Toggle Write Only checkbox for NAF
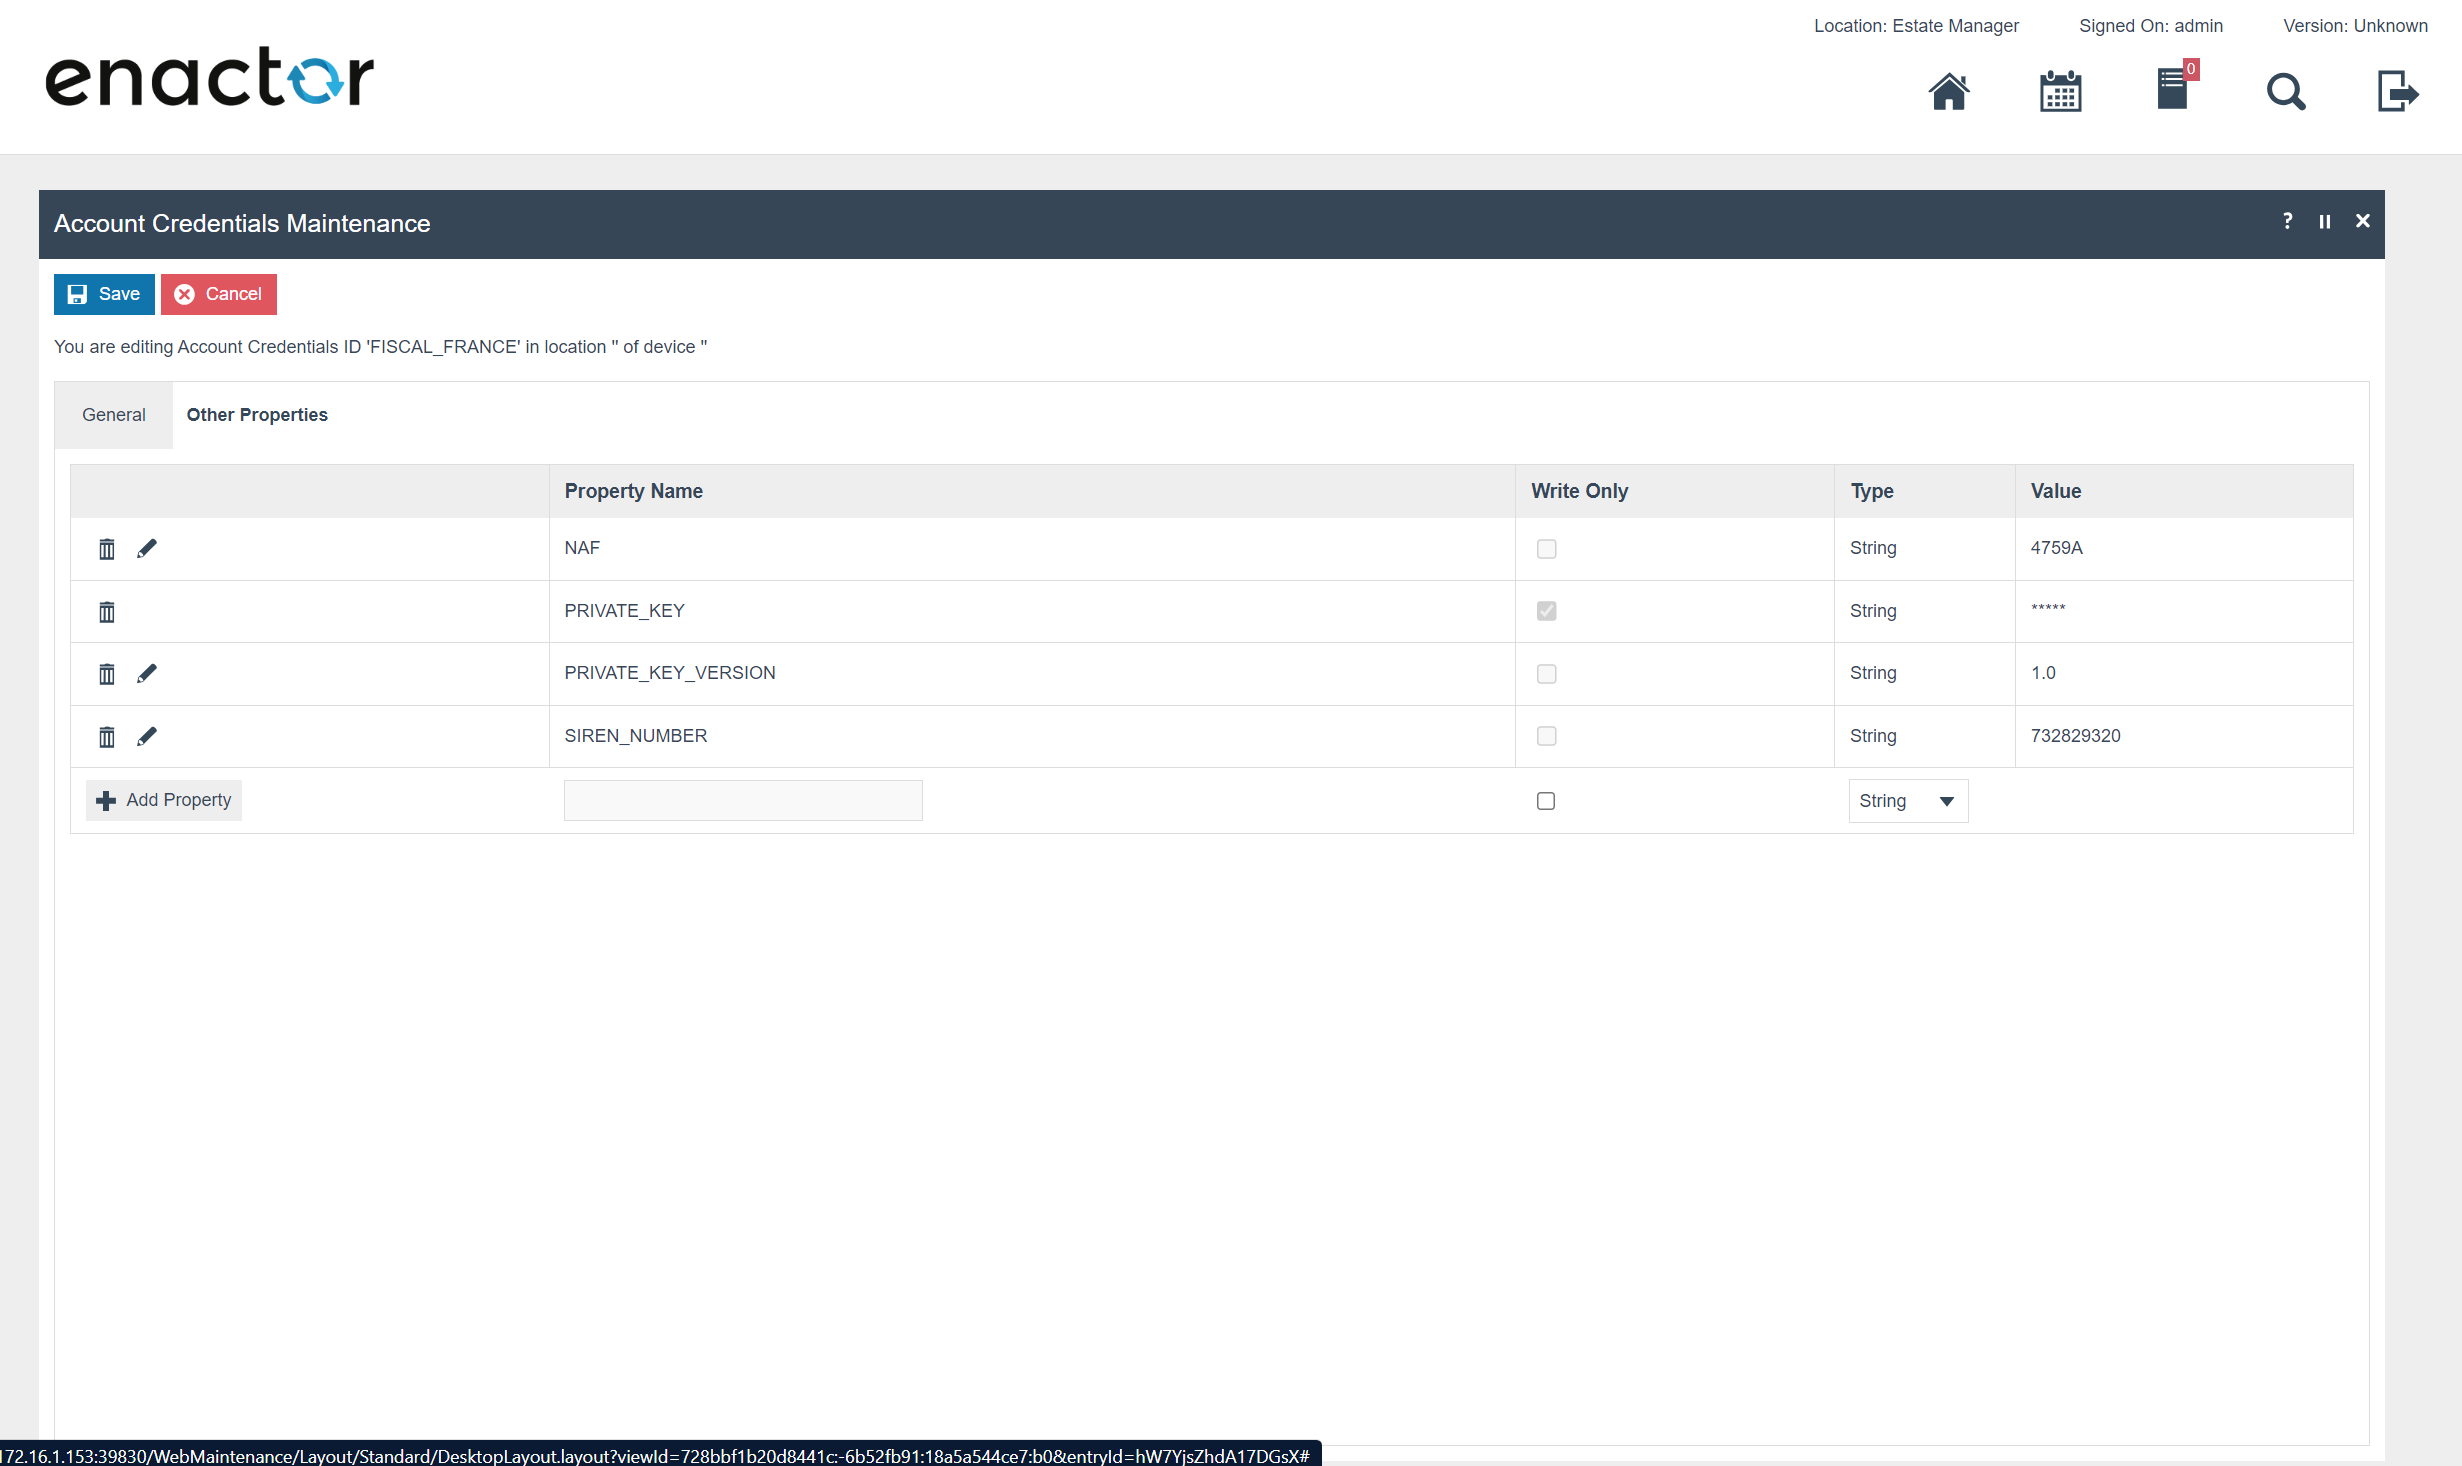This screenshot has height=1466, width=2462. click(1546, 549)
